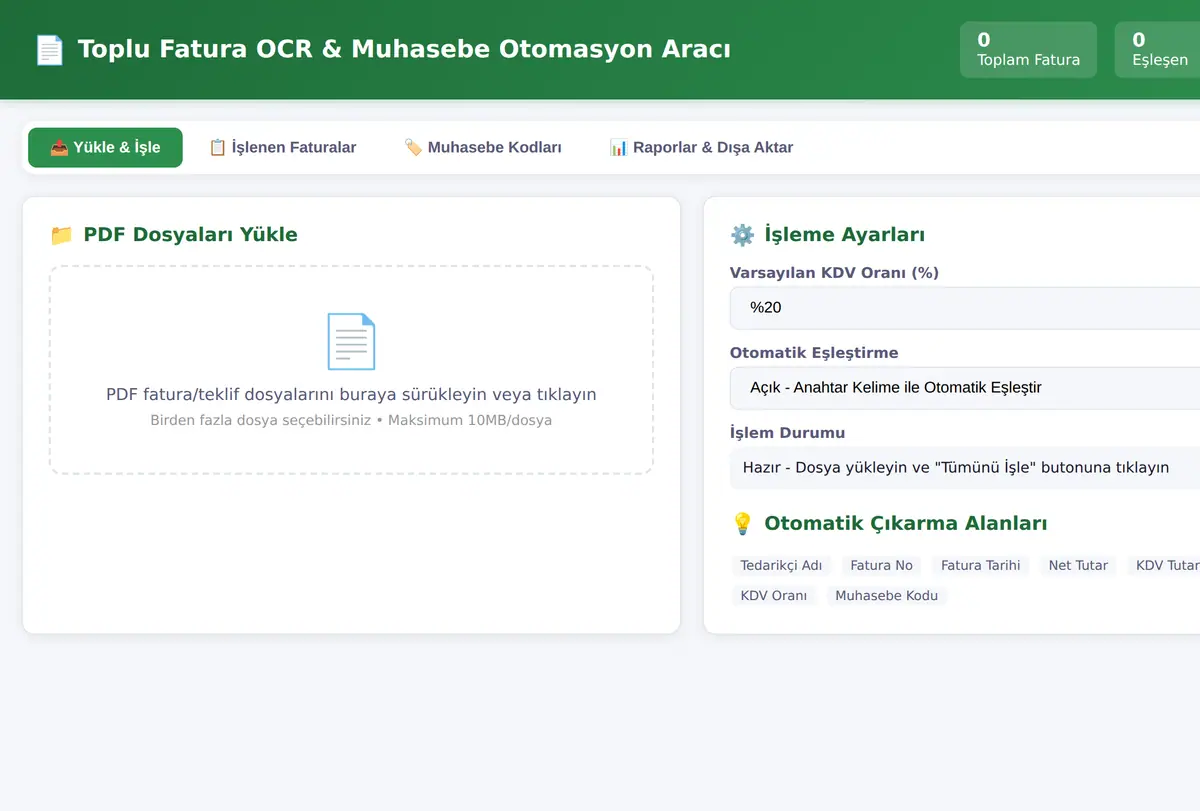Screen dimensions: 1200x811
Task: Select the Eşleşen counter card
Action: pyautogui.click(x=1158, y=50)
